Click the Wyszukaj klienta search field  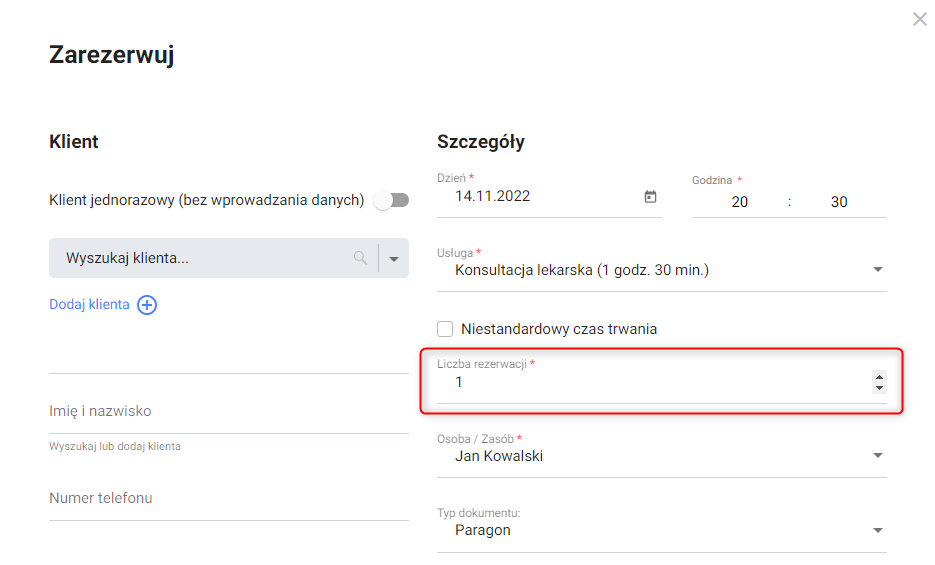[x=200, y=258]
